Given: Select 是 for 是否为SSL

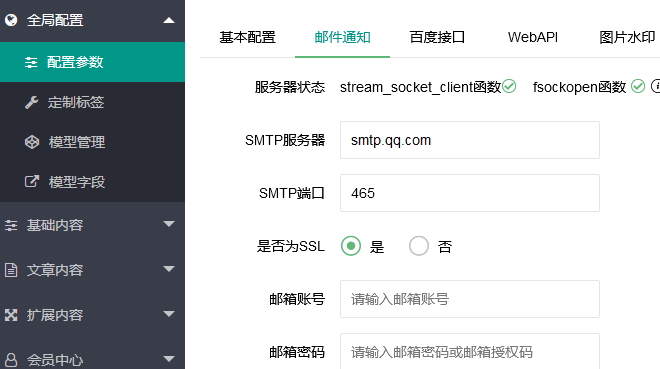Looking at the screenshot, I should tap(351, 246).
